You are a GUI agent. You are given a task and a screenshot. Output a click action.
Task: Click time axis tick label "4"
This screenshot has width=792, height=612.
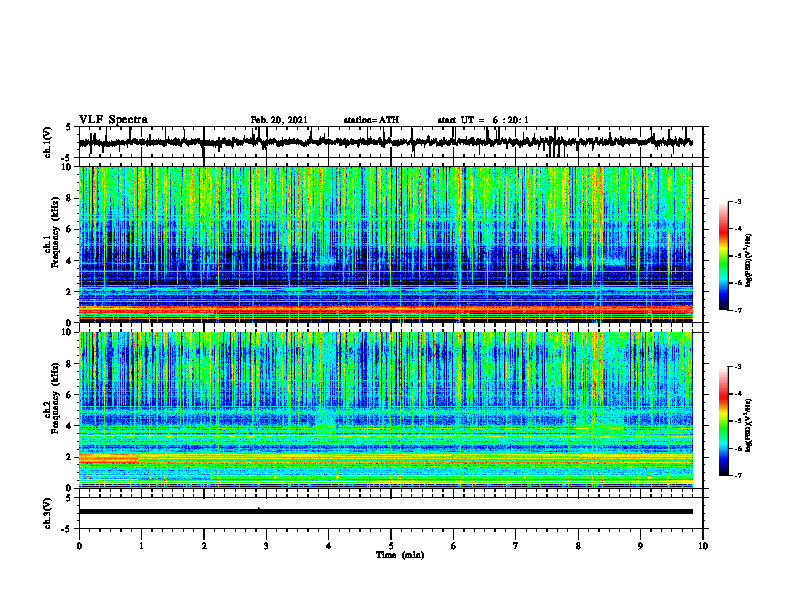[329, 546]
